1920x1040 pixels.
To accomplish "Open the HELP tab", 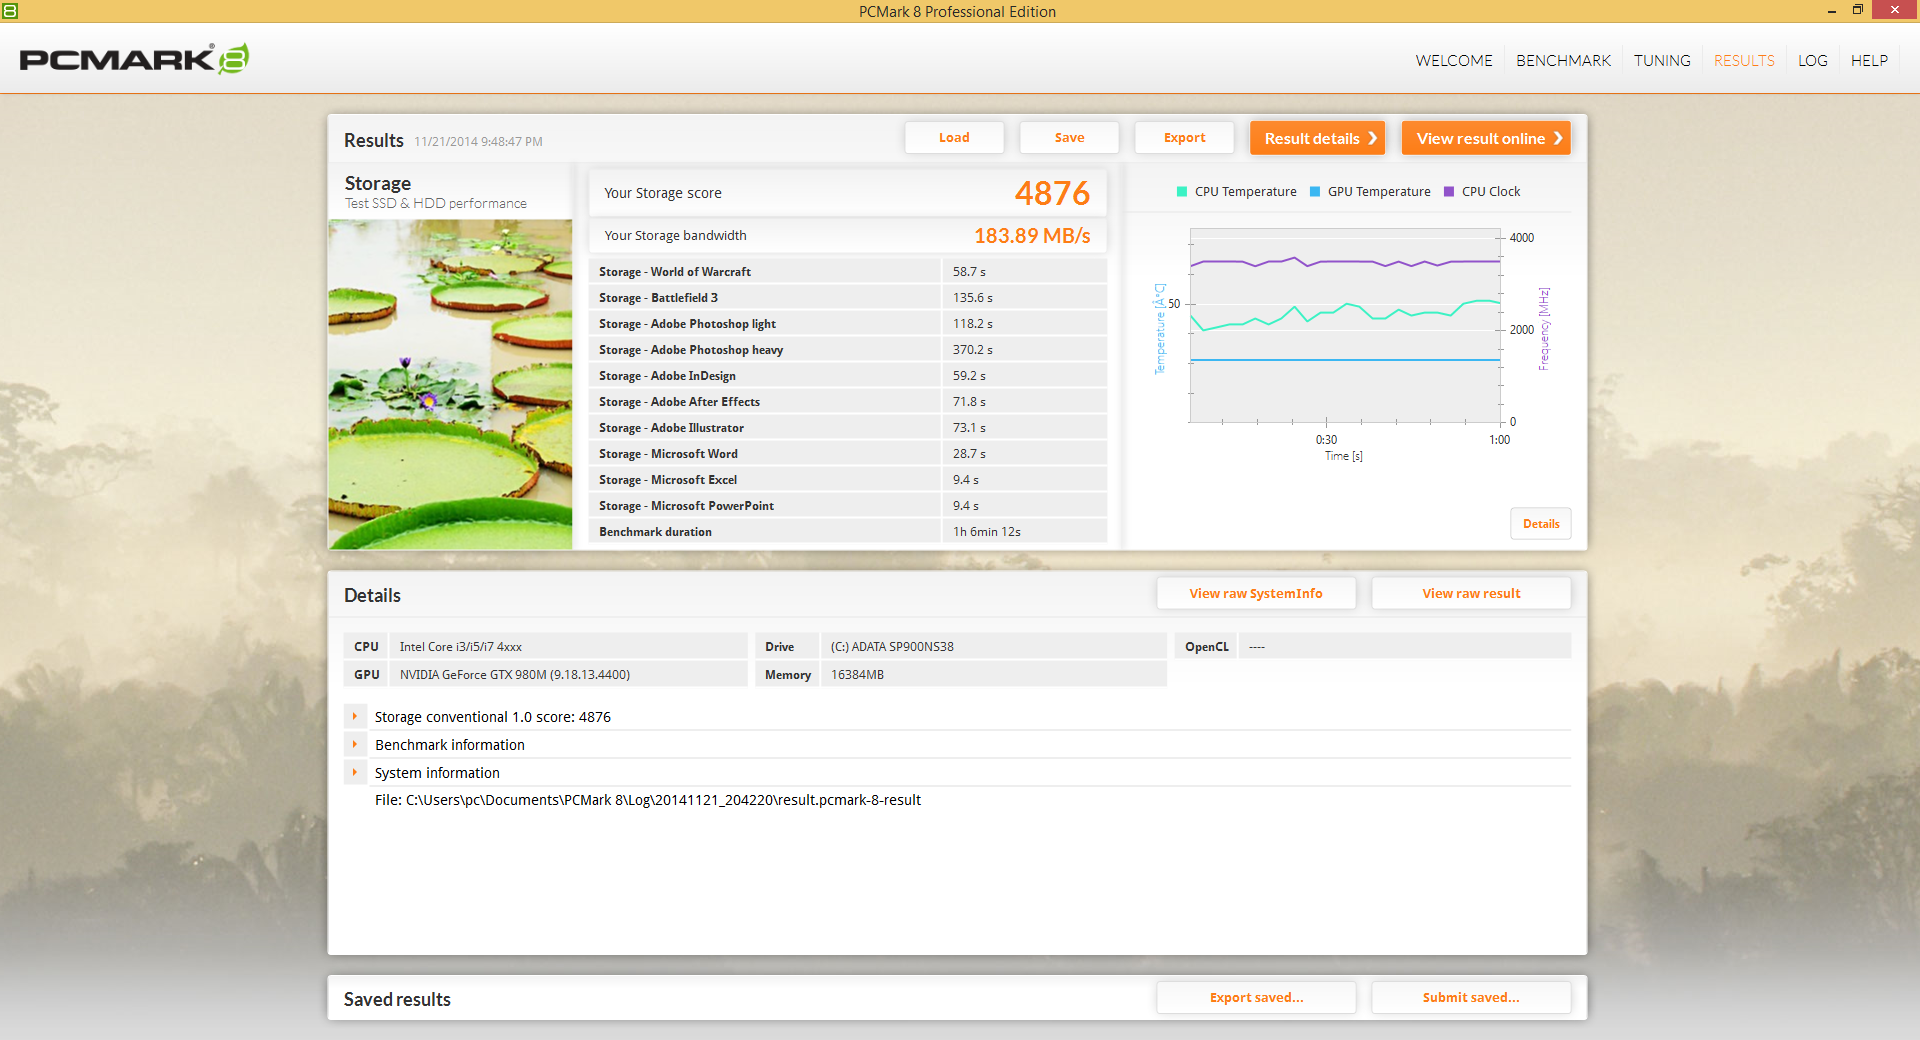I will click(x=1869, y=60).
